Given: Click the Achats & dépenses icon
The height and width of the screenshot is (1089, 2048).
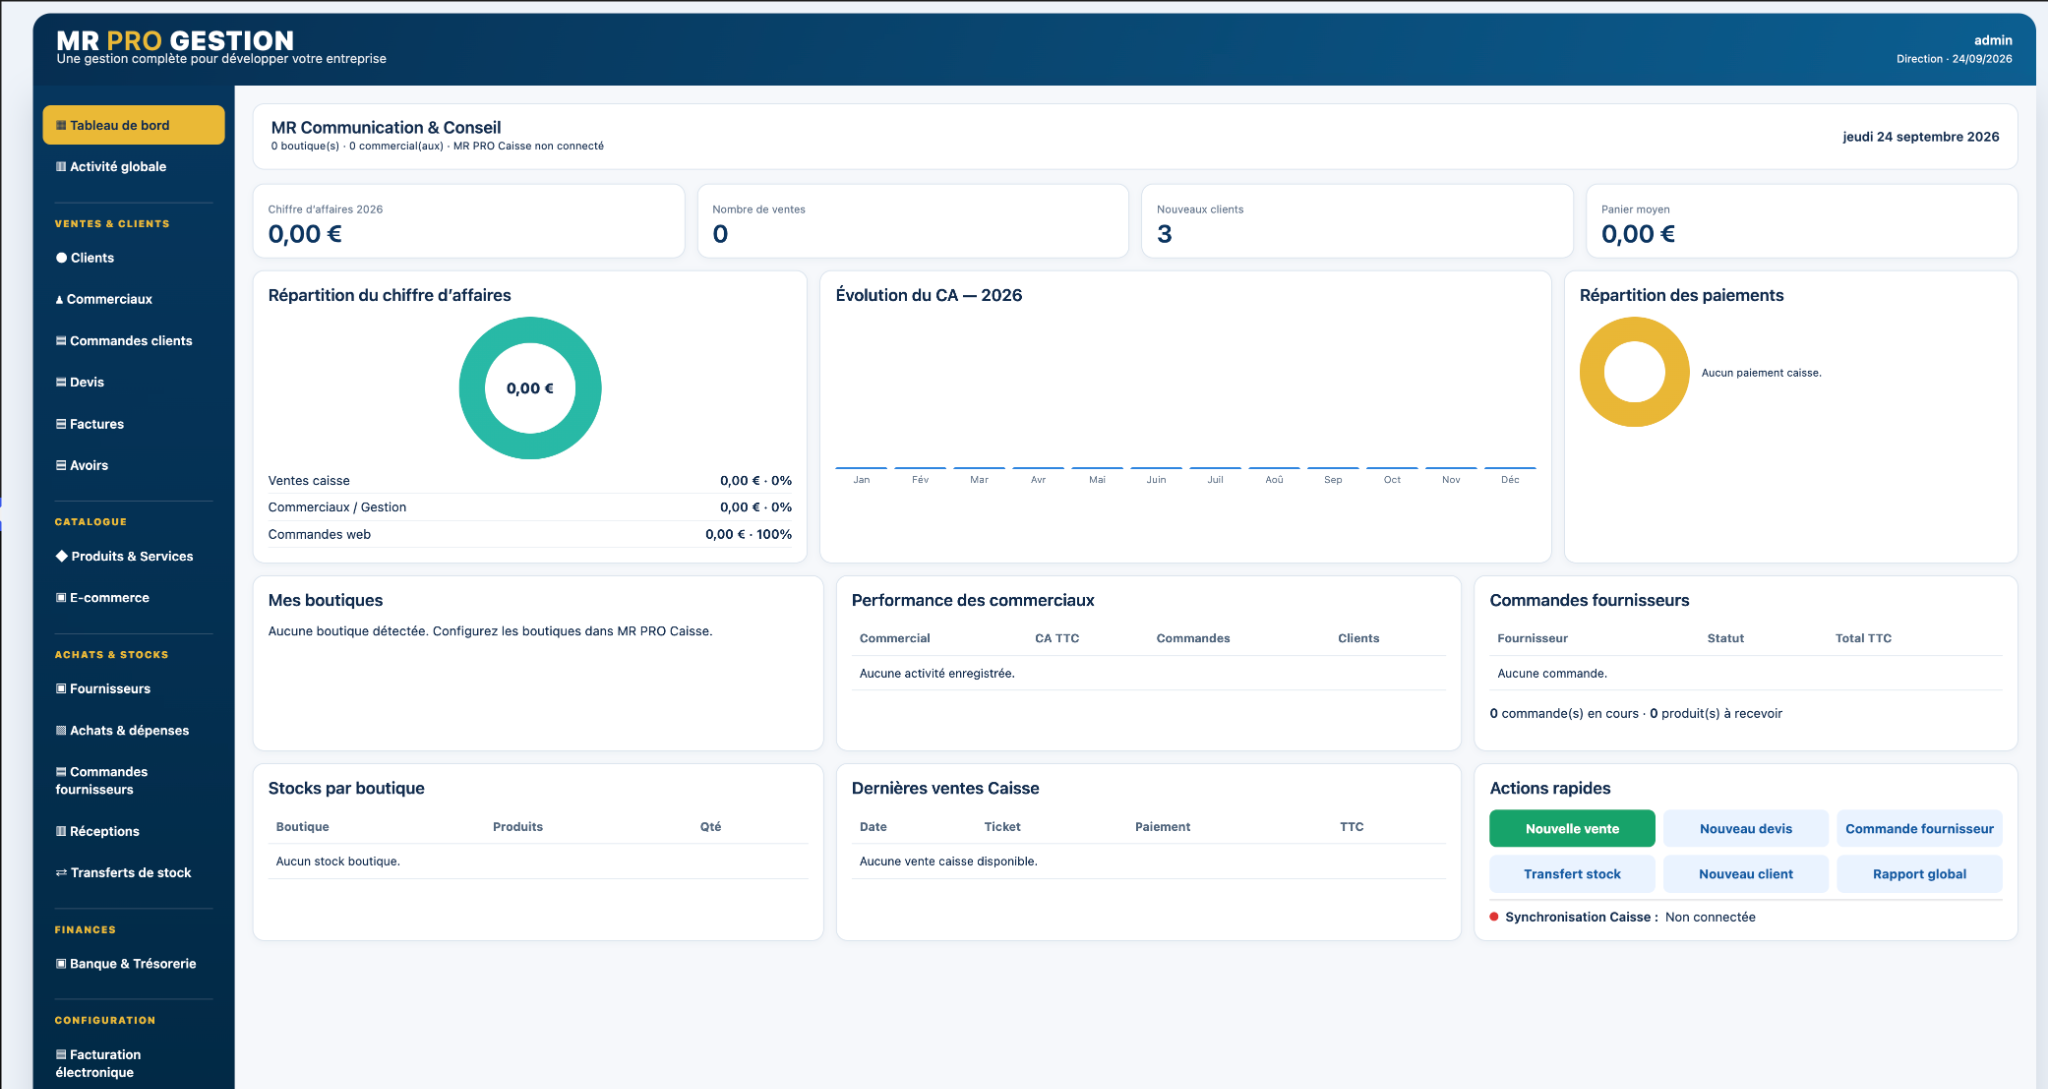Looking at the screenshot, I should click(61, 731).
